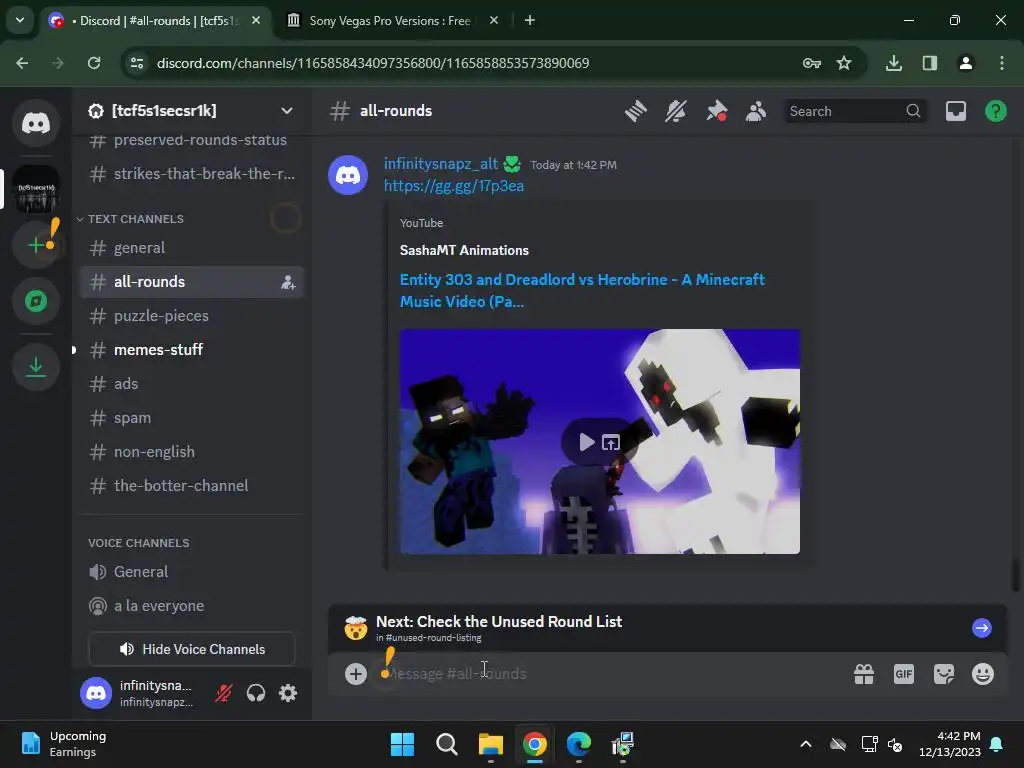The image size is (1024, 768).
Task: Open the Entity 303 and Dreadlord video title link
Action: 582,291
